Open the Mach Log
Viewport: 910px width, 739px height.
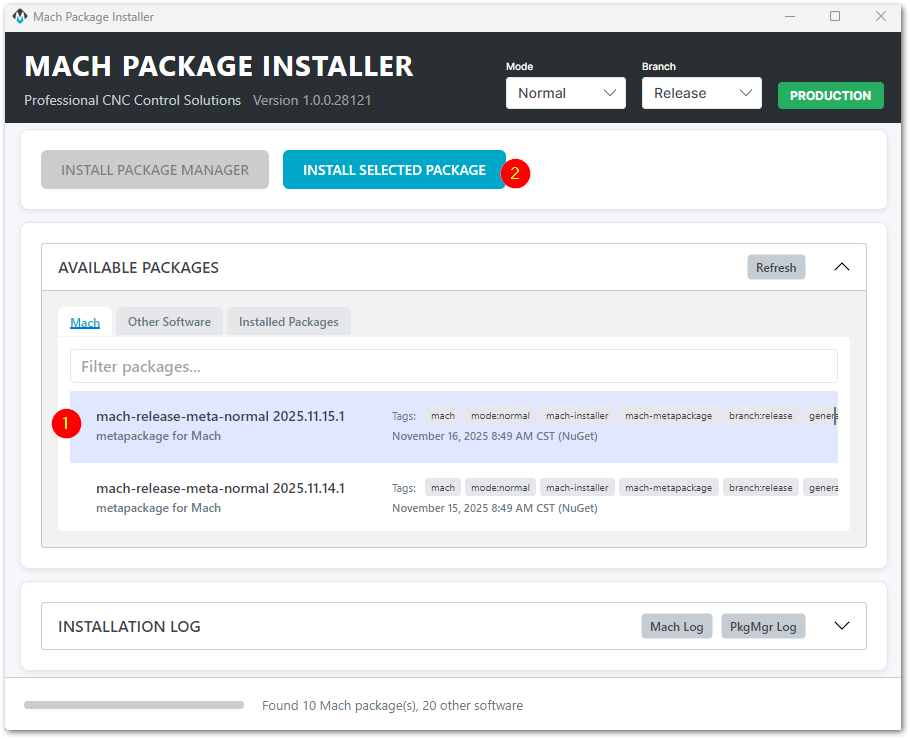point(677,626)
